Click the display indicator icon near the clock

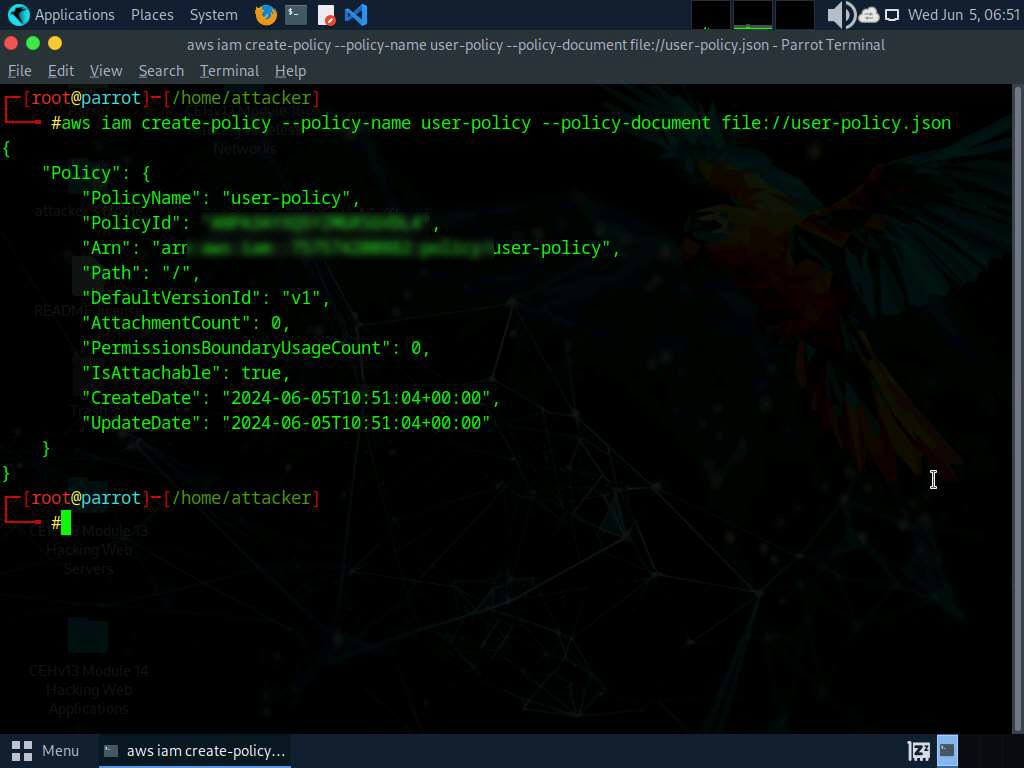tap(892, 15)
